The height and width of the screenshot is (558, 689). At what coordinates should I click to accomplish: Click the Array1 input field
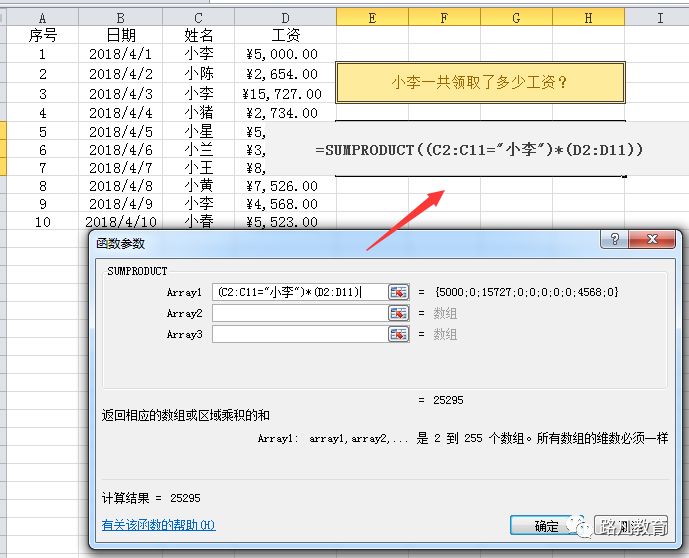click(299, 292)
